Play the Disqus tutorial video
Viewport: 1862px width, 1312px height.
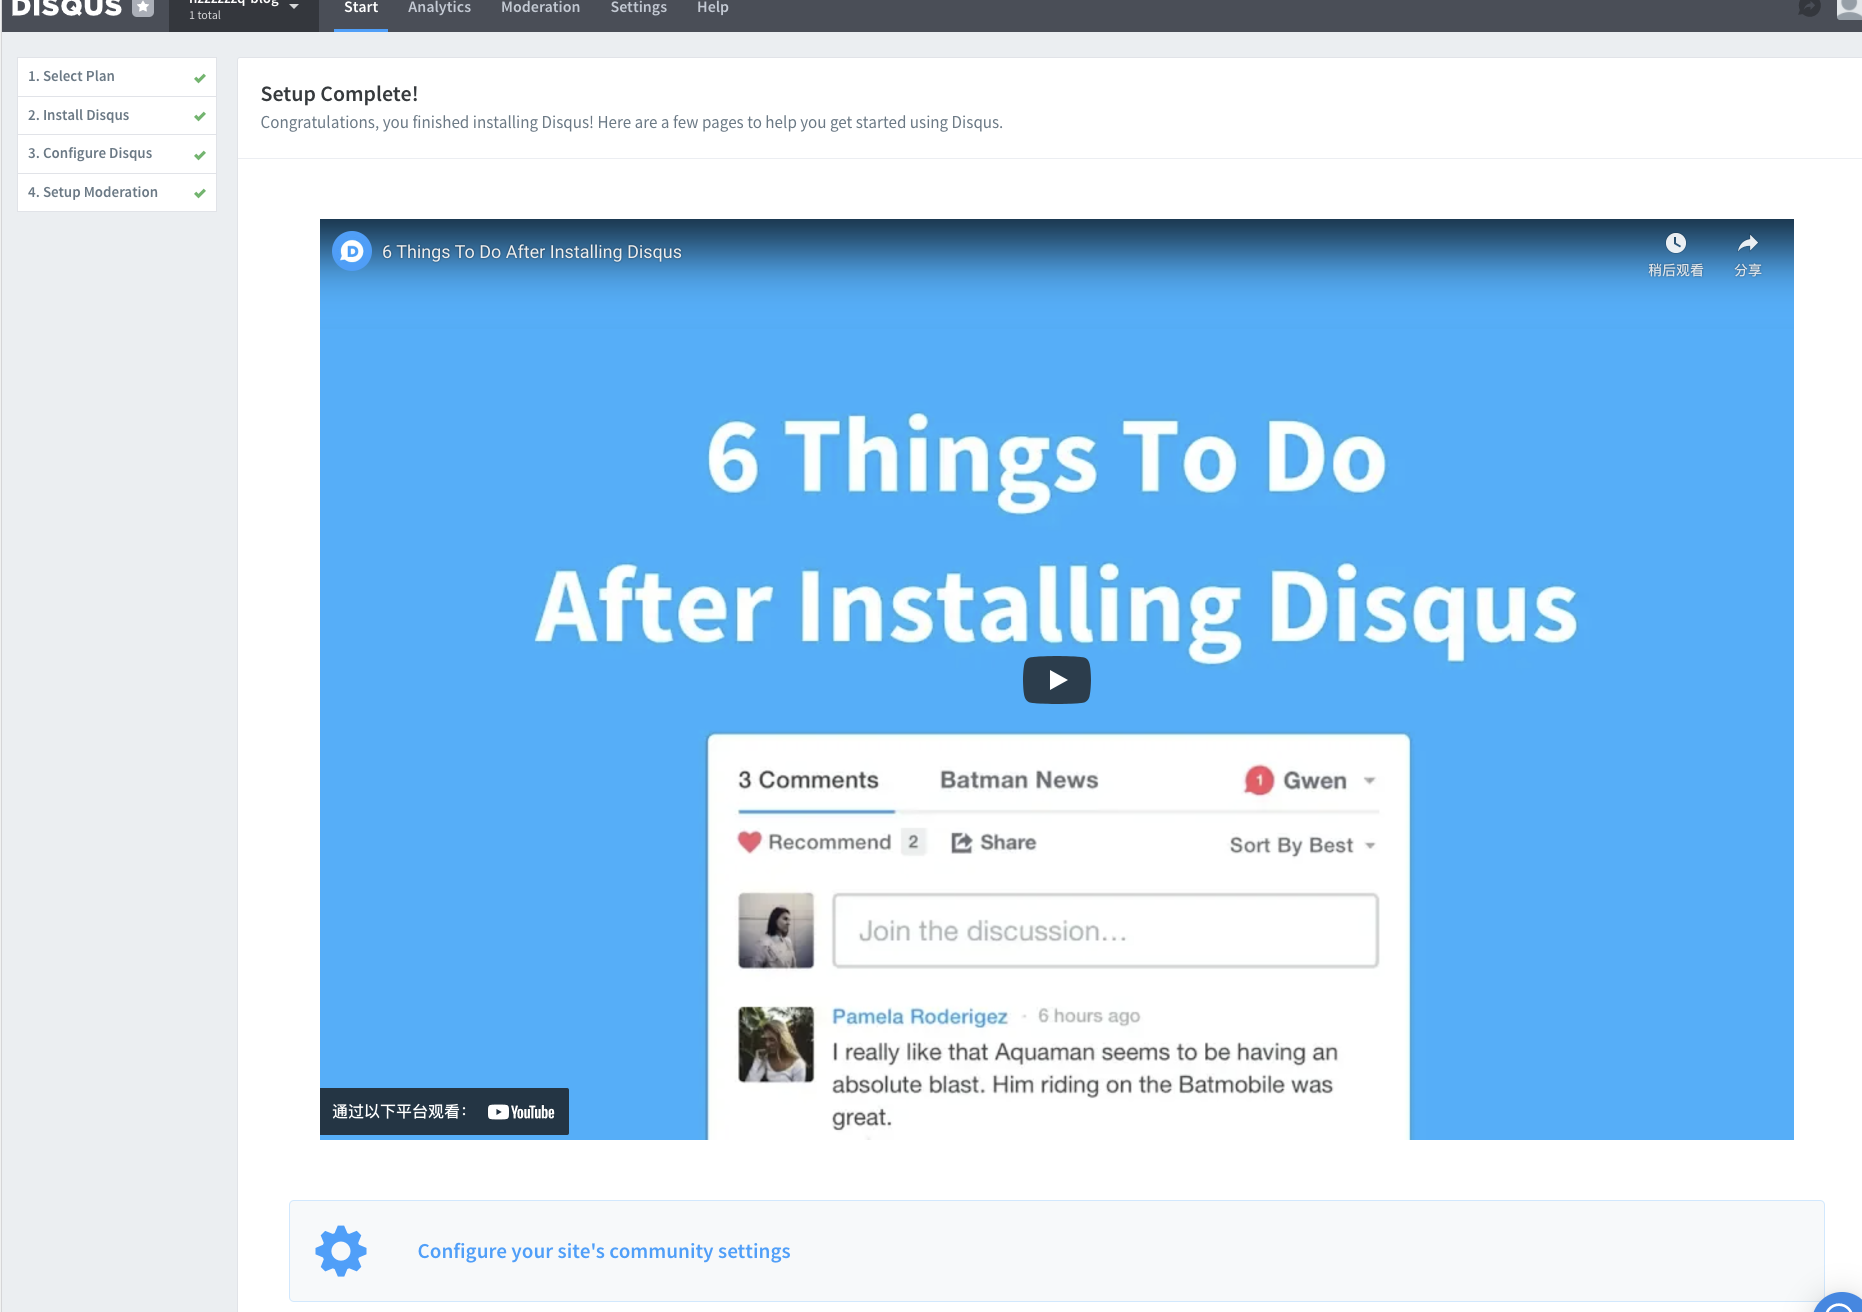point(1056,680)
